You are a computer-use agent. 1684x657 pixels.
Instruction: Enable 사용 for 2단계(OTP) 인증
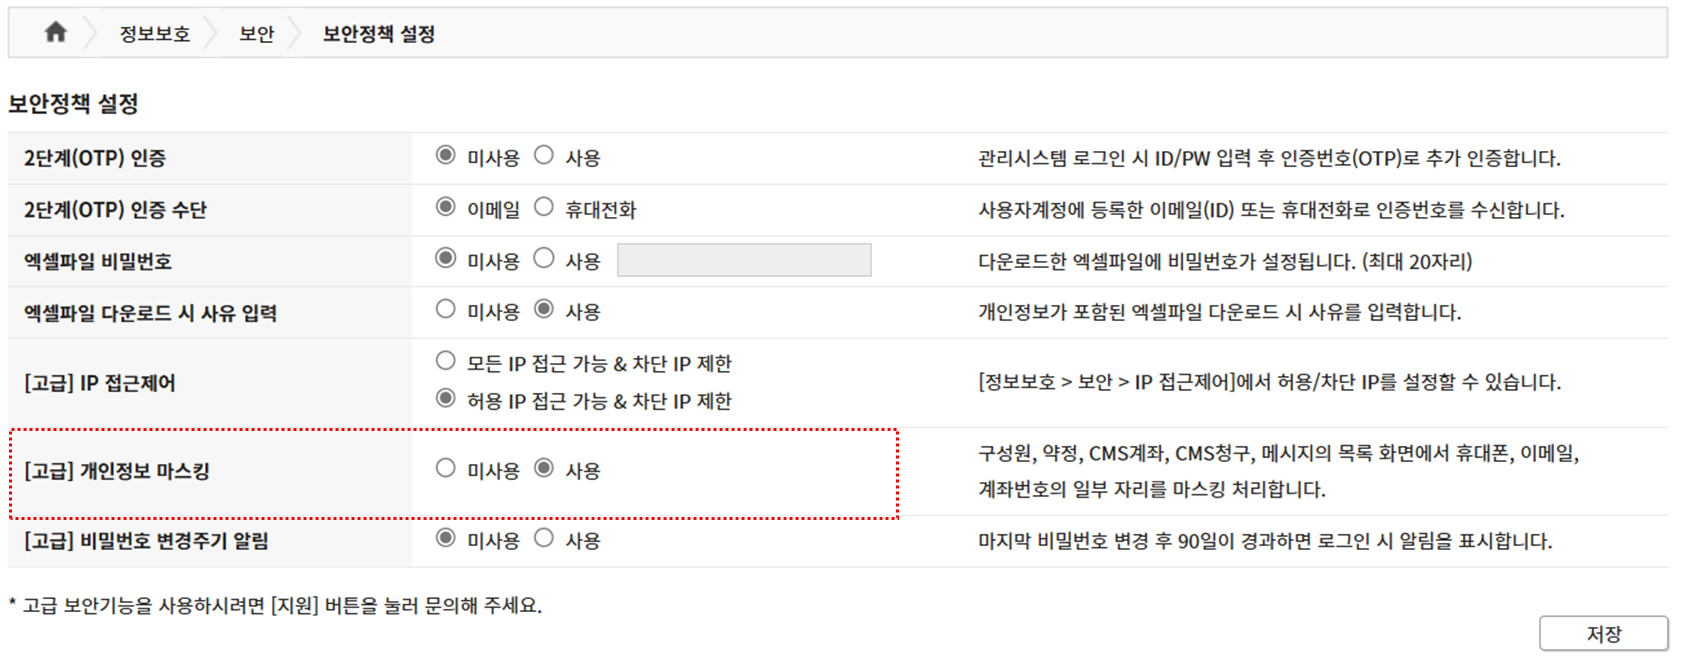pos(544,155)
